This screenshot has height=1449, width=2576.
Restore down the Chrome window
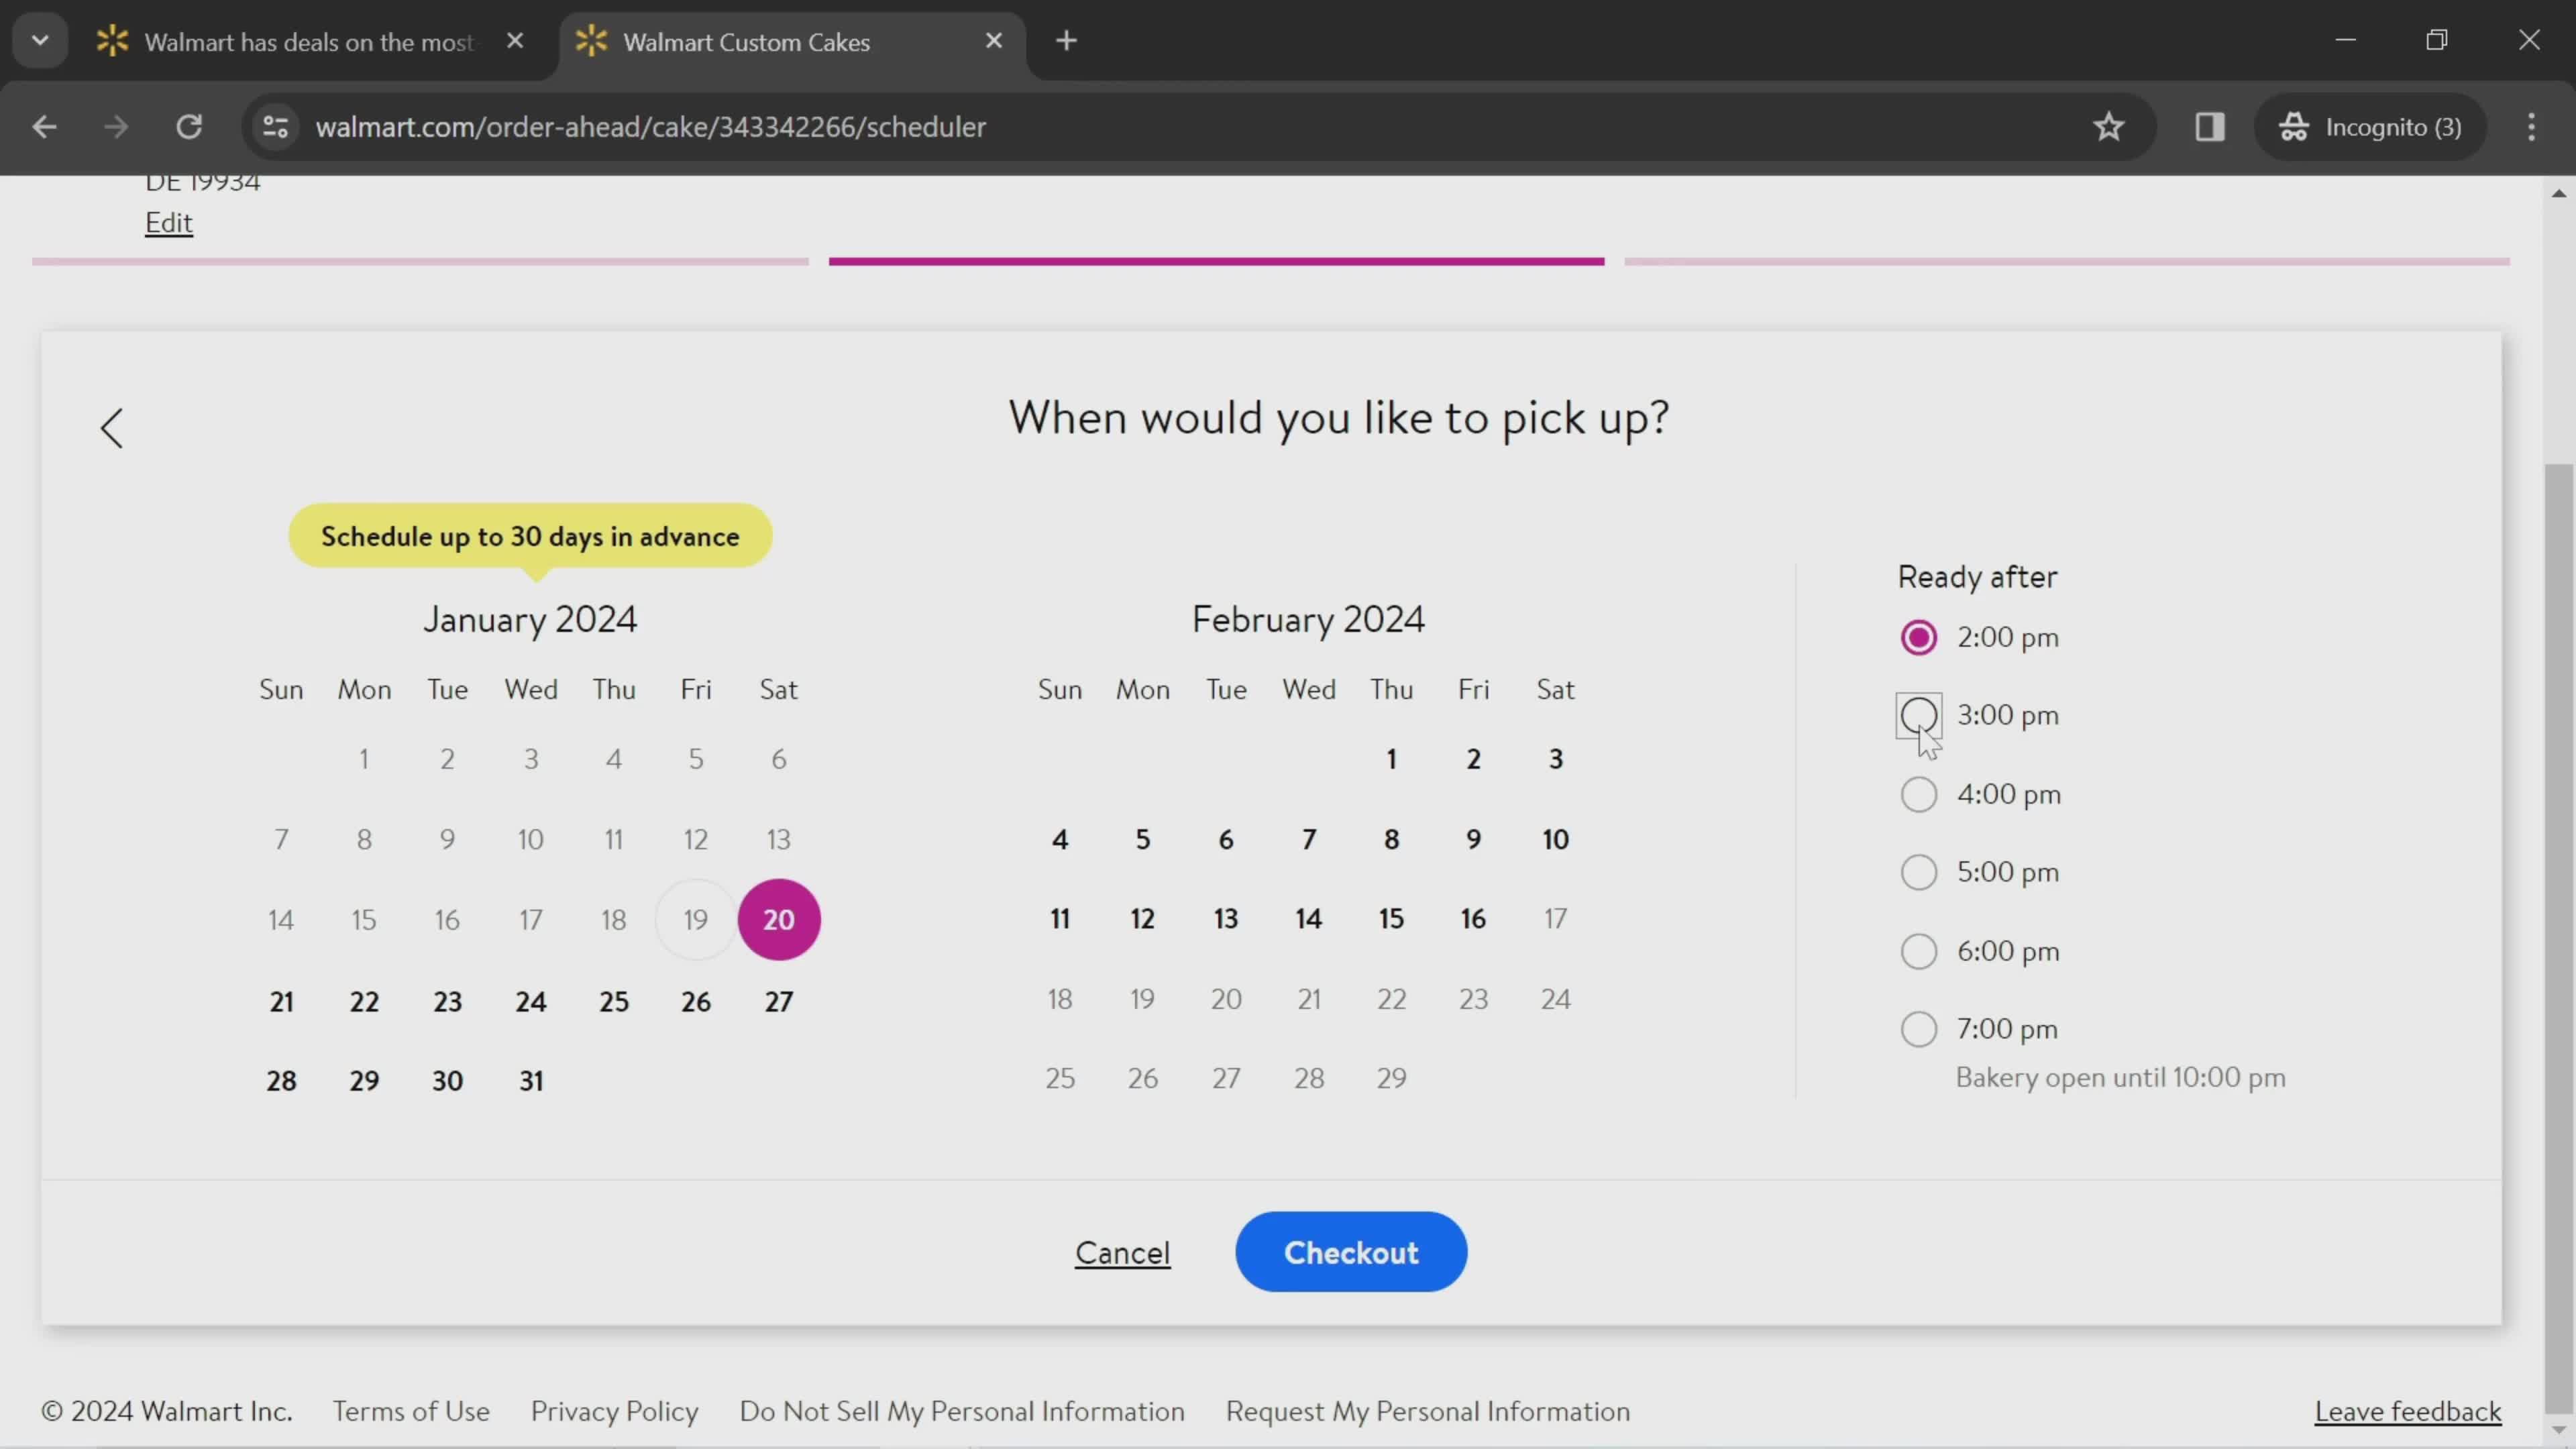point(2437,41)
